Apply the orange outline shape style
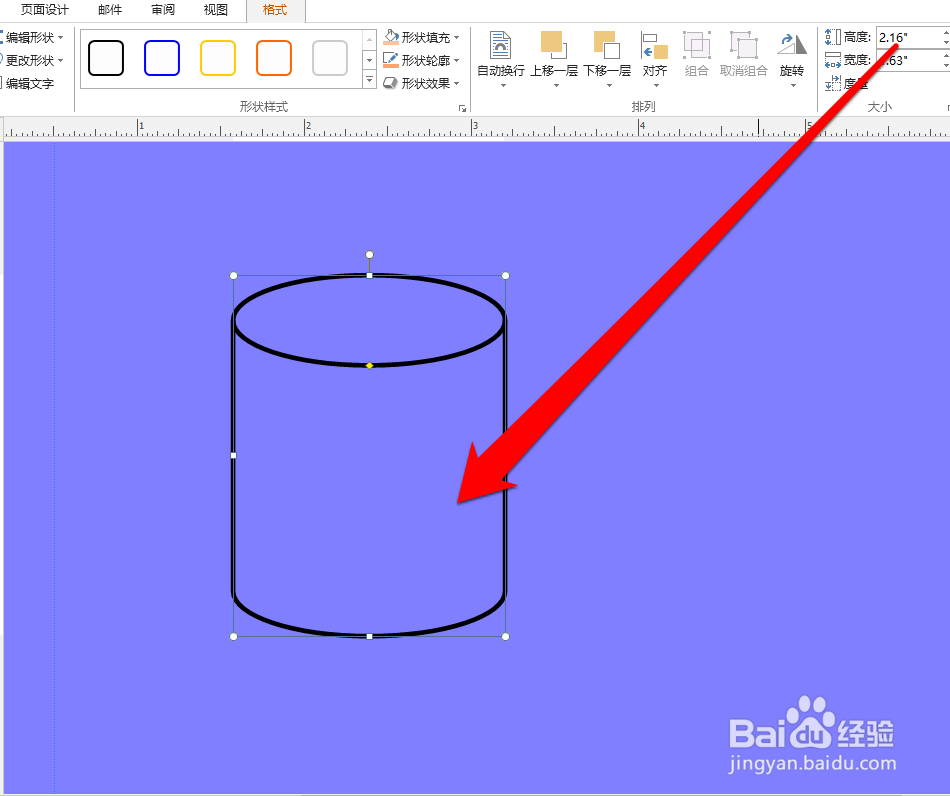950x796 pixels. [x=274, y=58]
